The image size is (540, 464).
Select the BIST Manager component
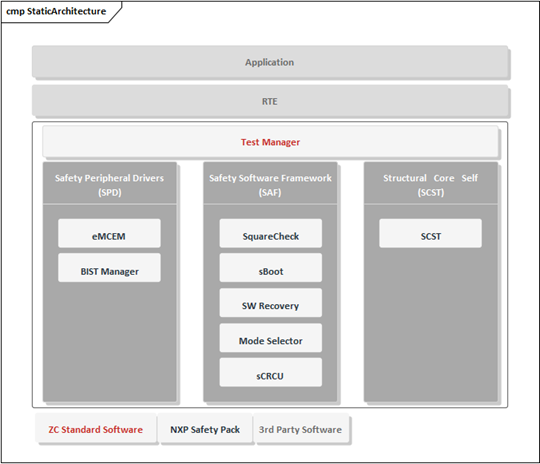[x=109, y=268]
